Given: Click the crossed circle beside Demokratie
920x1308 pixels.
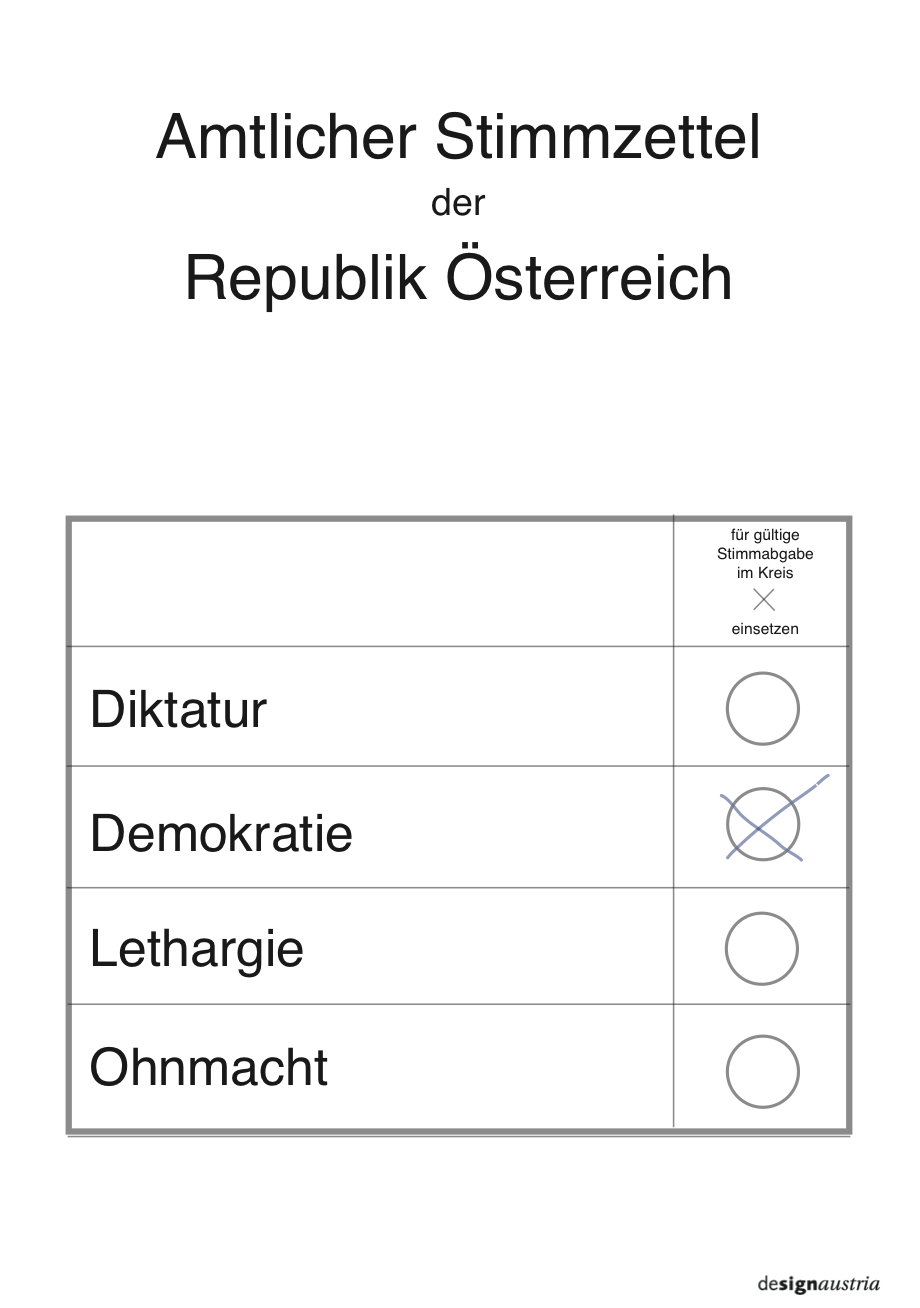Looking at the screenshot, I should 762,825.
